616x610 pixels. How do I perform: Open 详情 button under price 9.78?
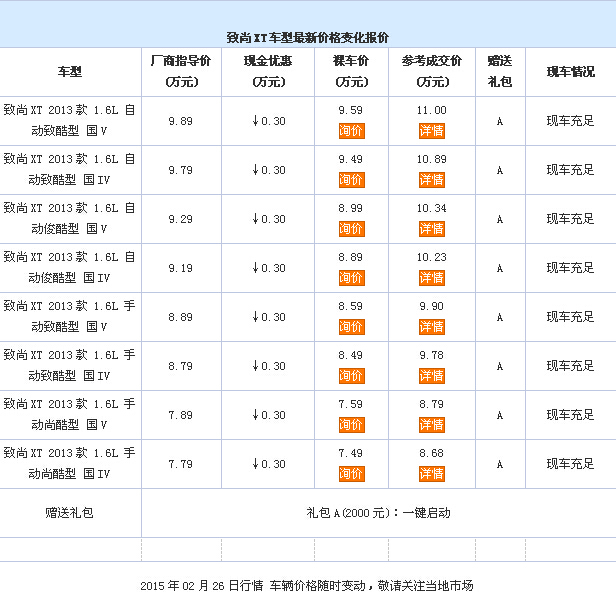432,376
